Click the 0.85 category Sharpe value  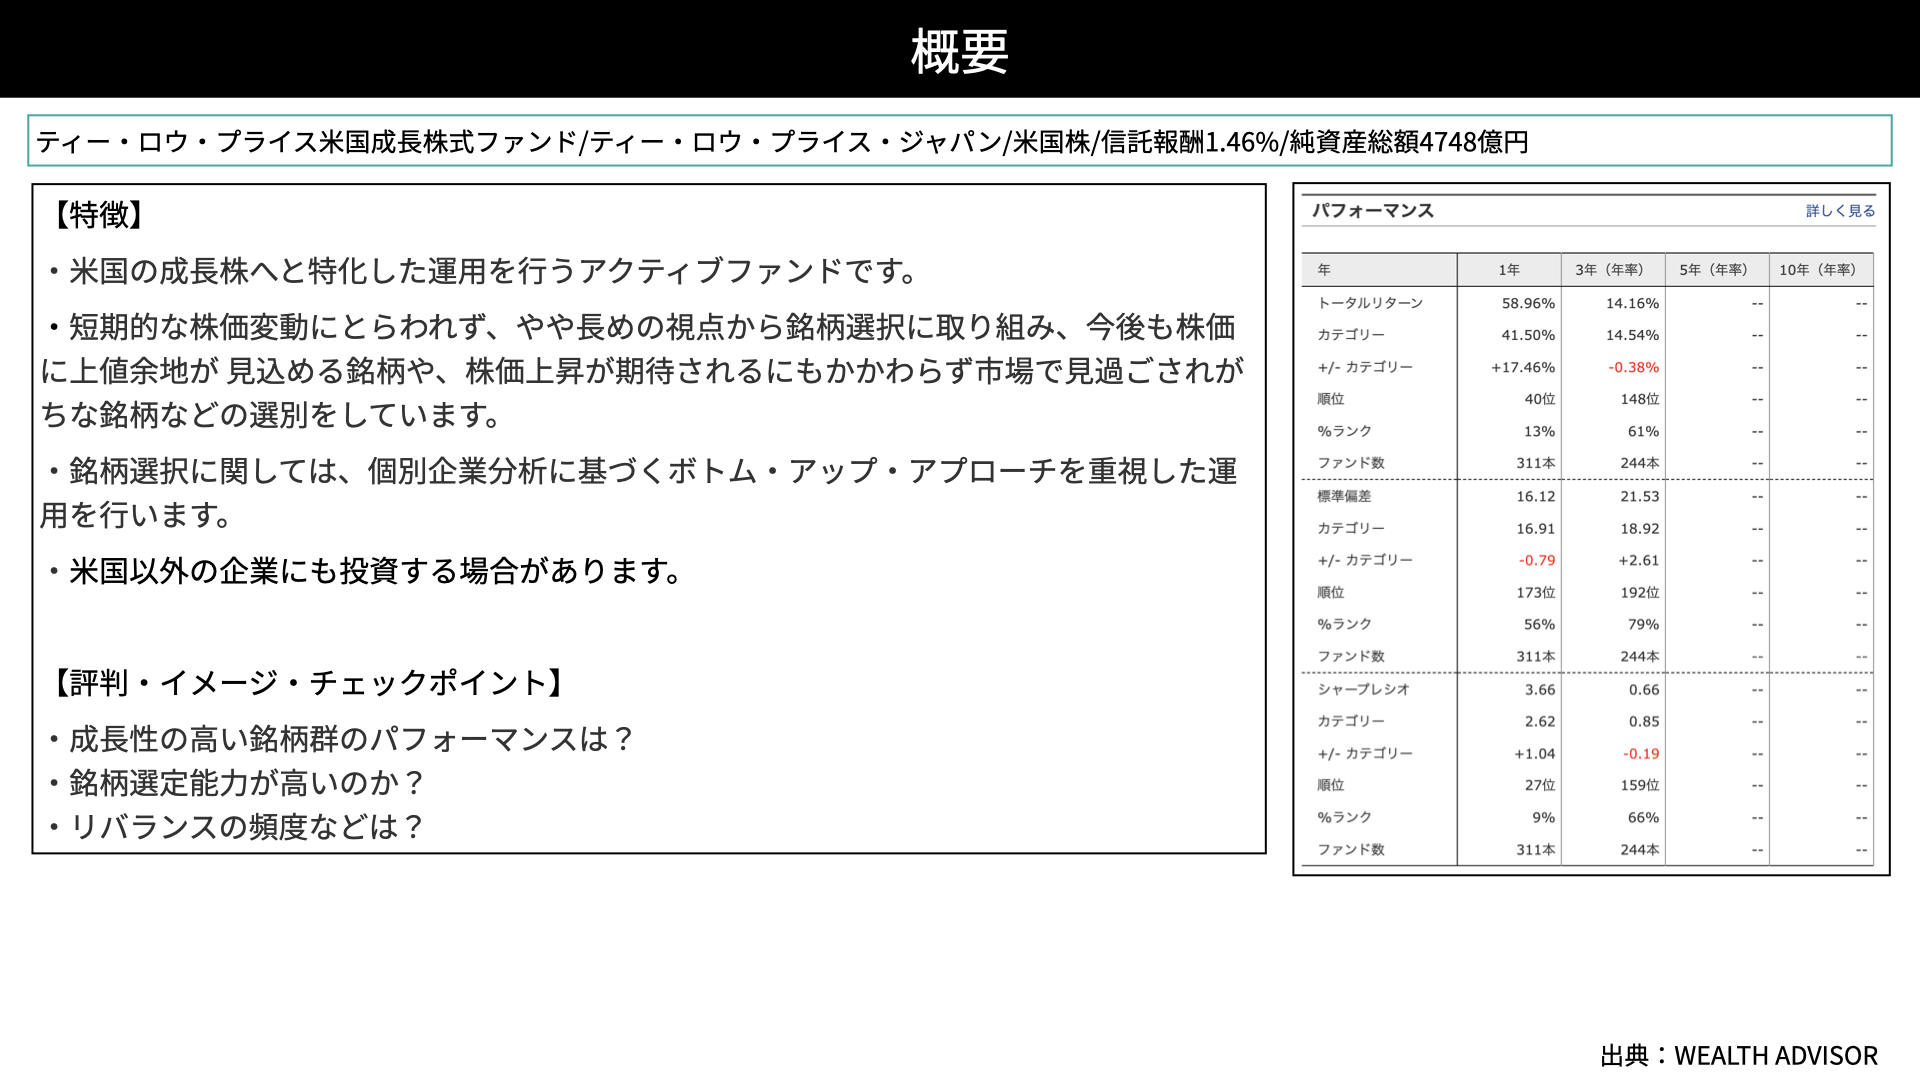1644,721
